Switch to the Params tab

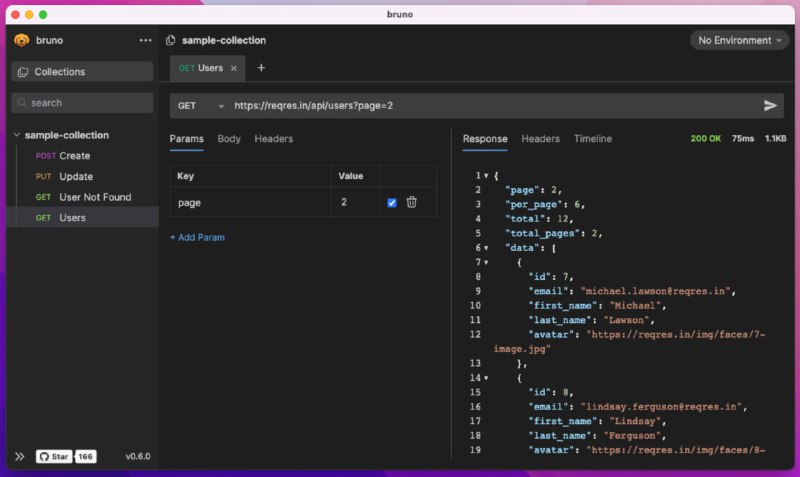pos(186,139)
